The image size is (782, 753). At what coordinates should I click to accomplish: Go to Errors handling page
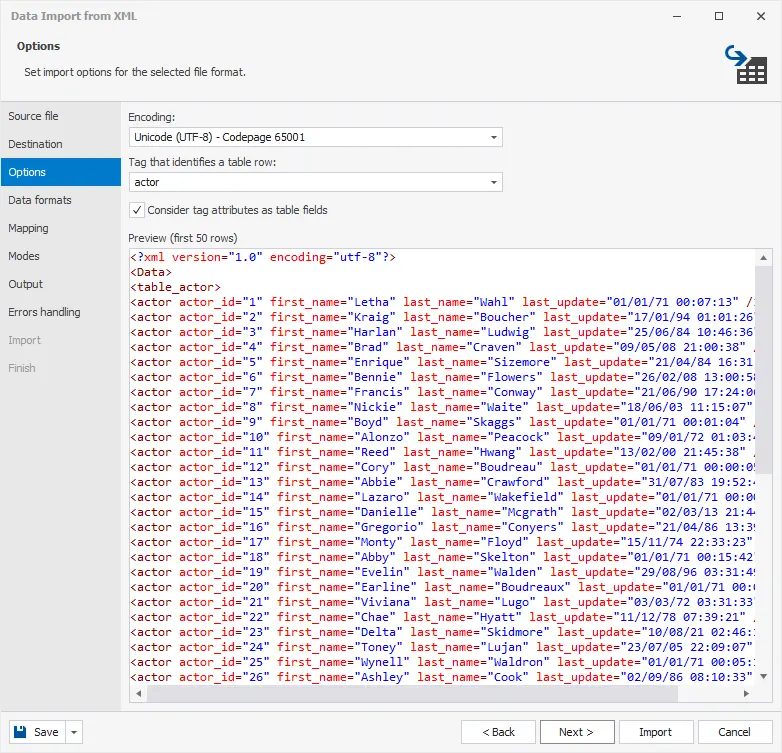(x=44, y=312)
